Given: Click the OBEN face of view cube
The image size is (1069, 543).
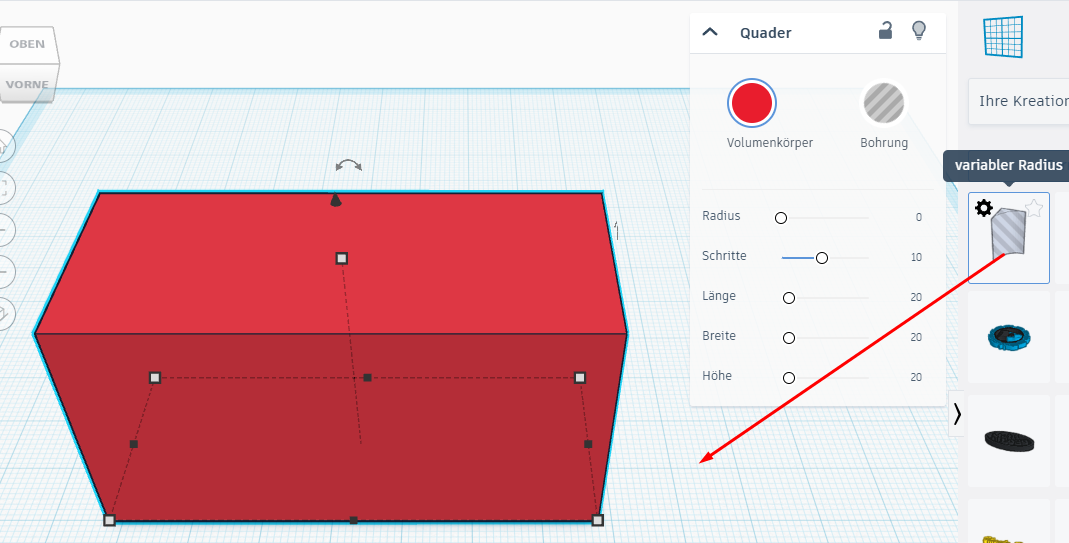Looking at the screenshot, I should tap(27, 44).
